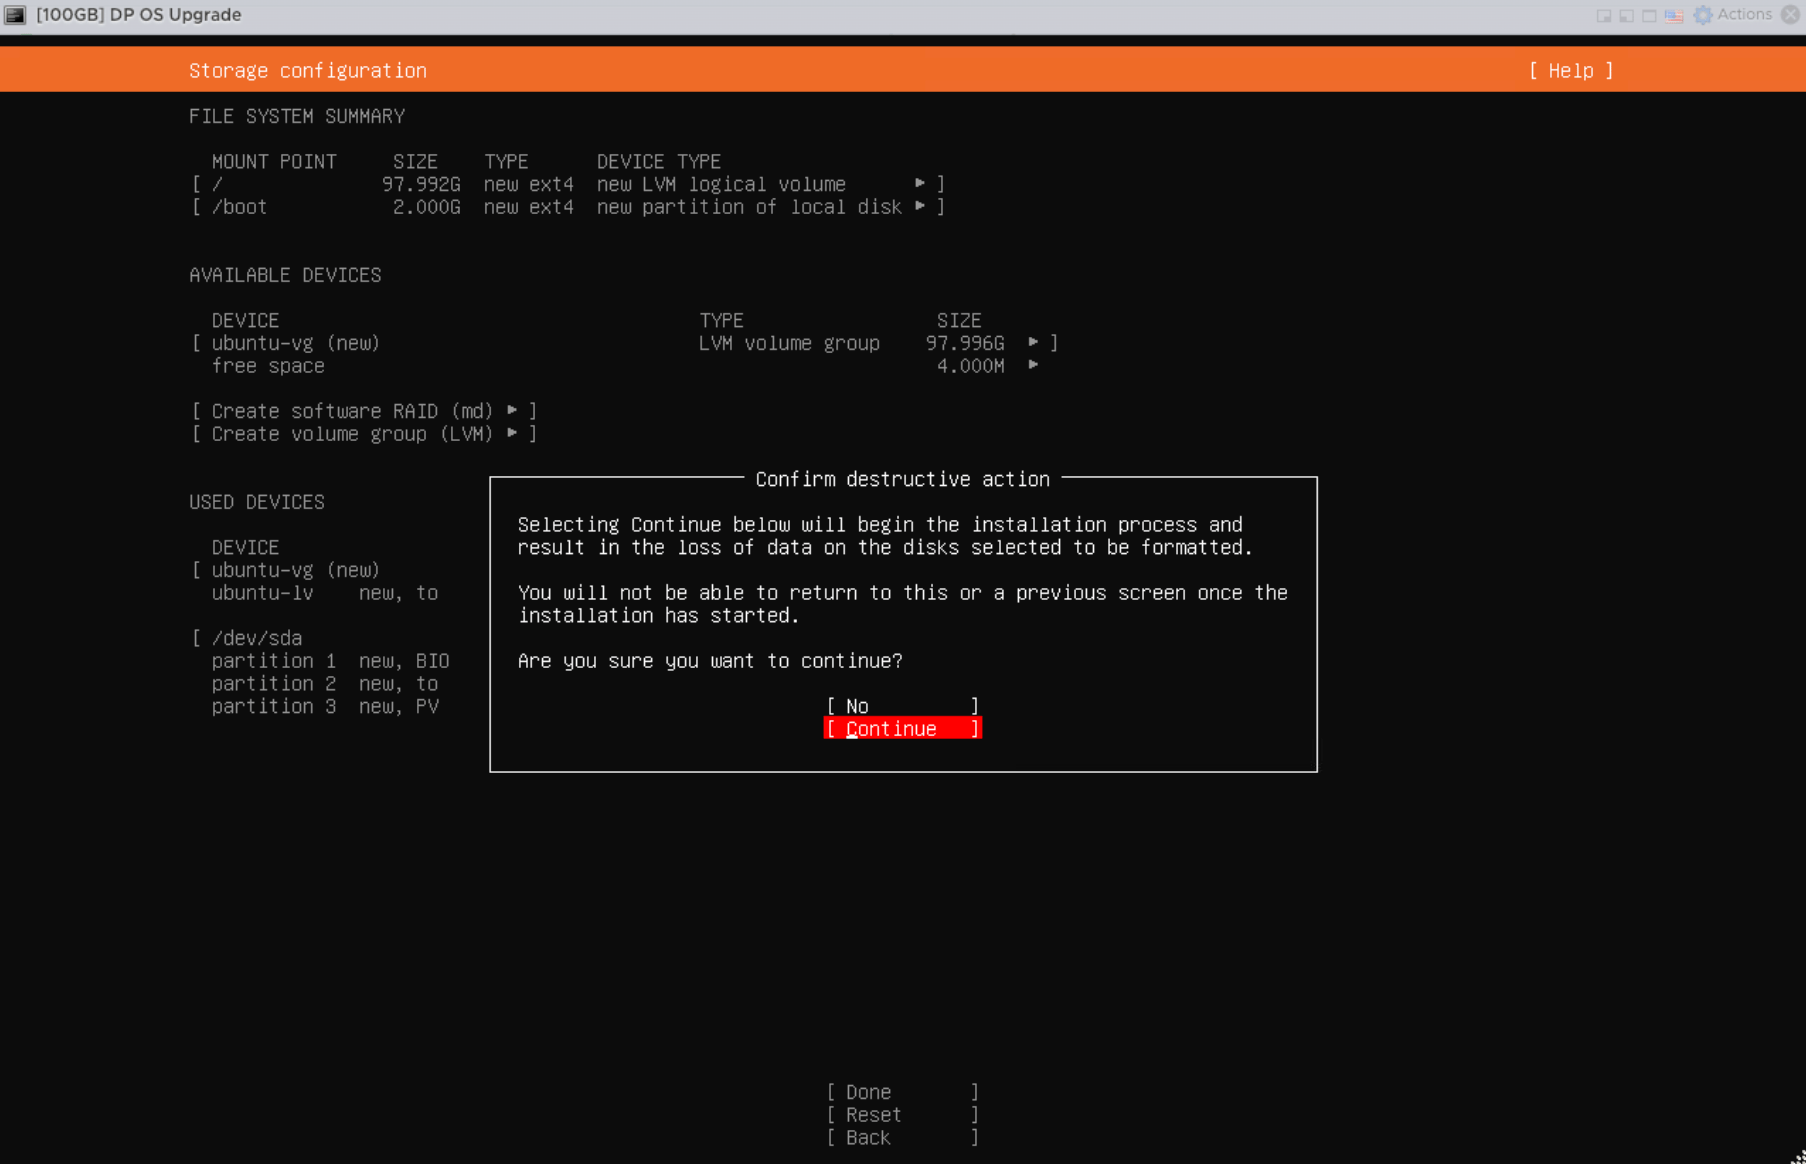Open Create software RAID (md)
This screenshot has height=1164, width=1806.
(x=365, y=411)
